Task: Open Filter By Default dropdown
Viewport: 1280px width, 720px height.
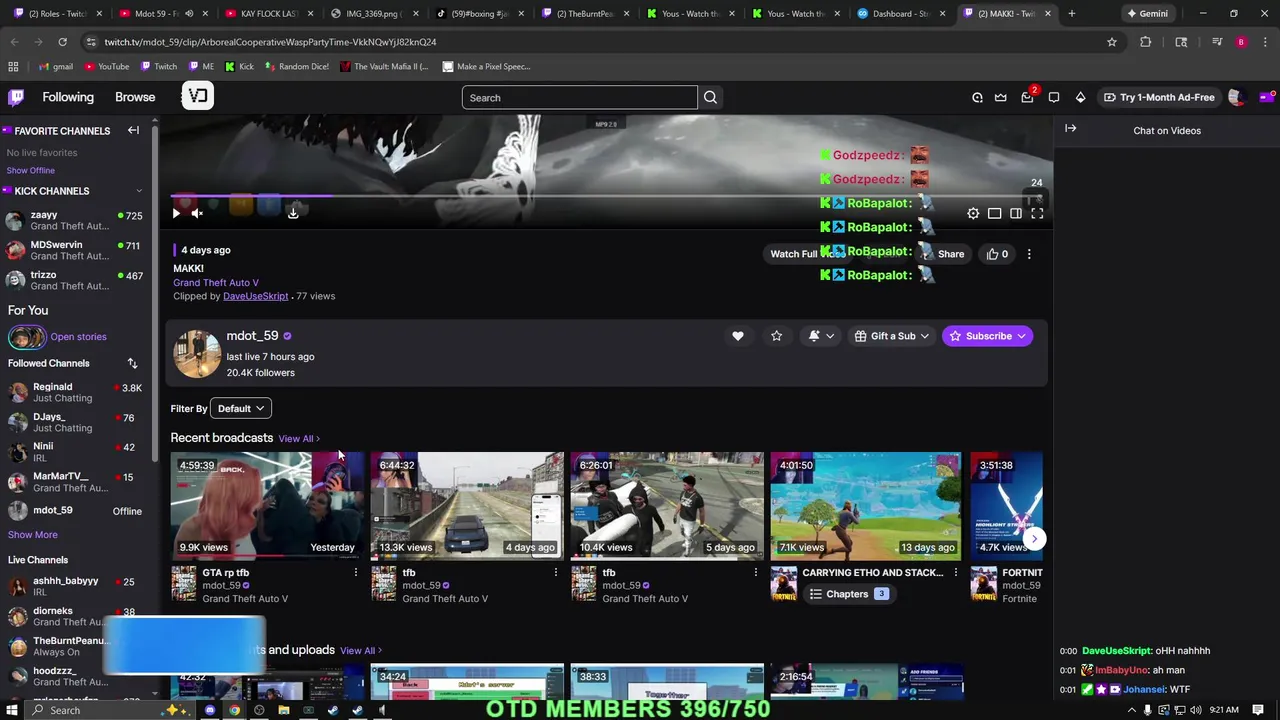Action: [x=243, y=408]
